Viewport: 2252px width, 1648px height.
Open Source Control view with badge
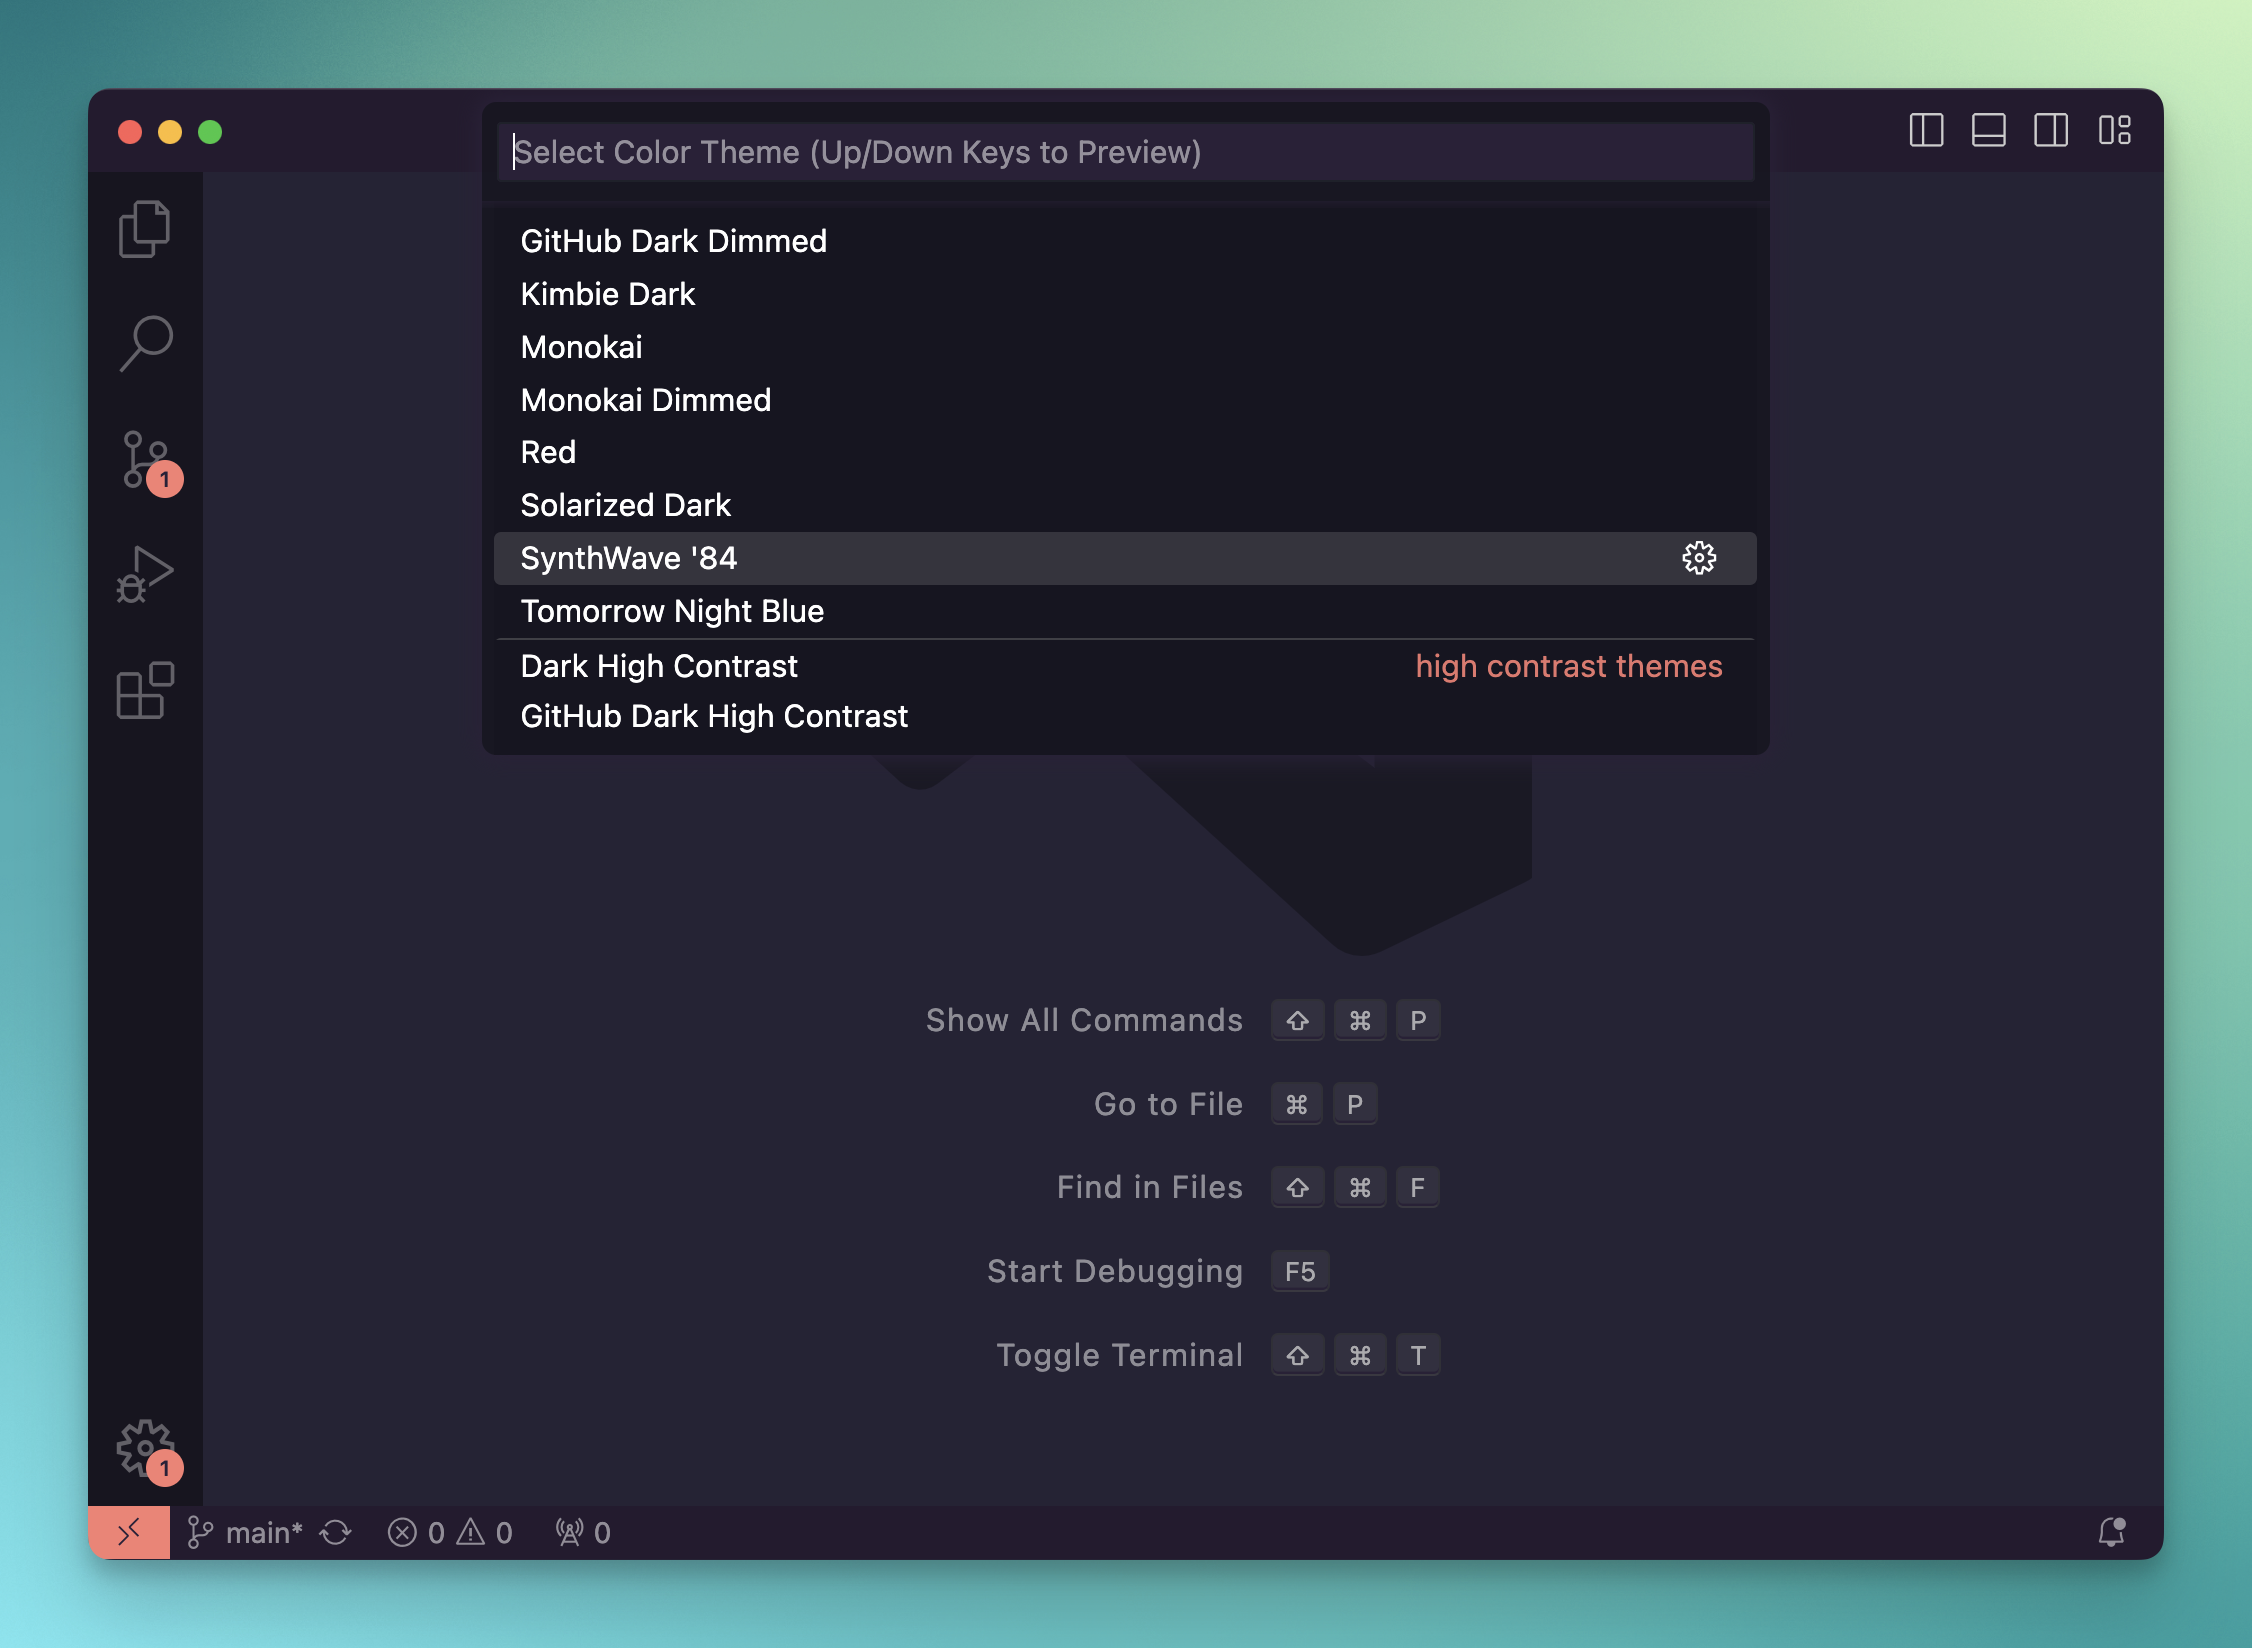(145, 460)
